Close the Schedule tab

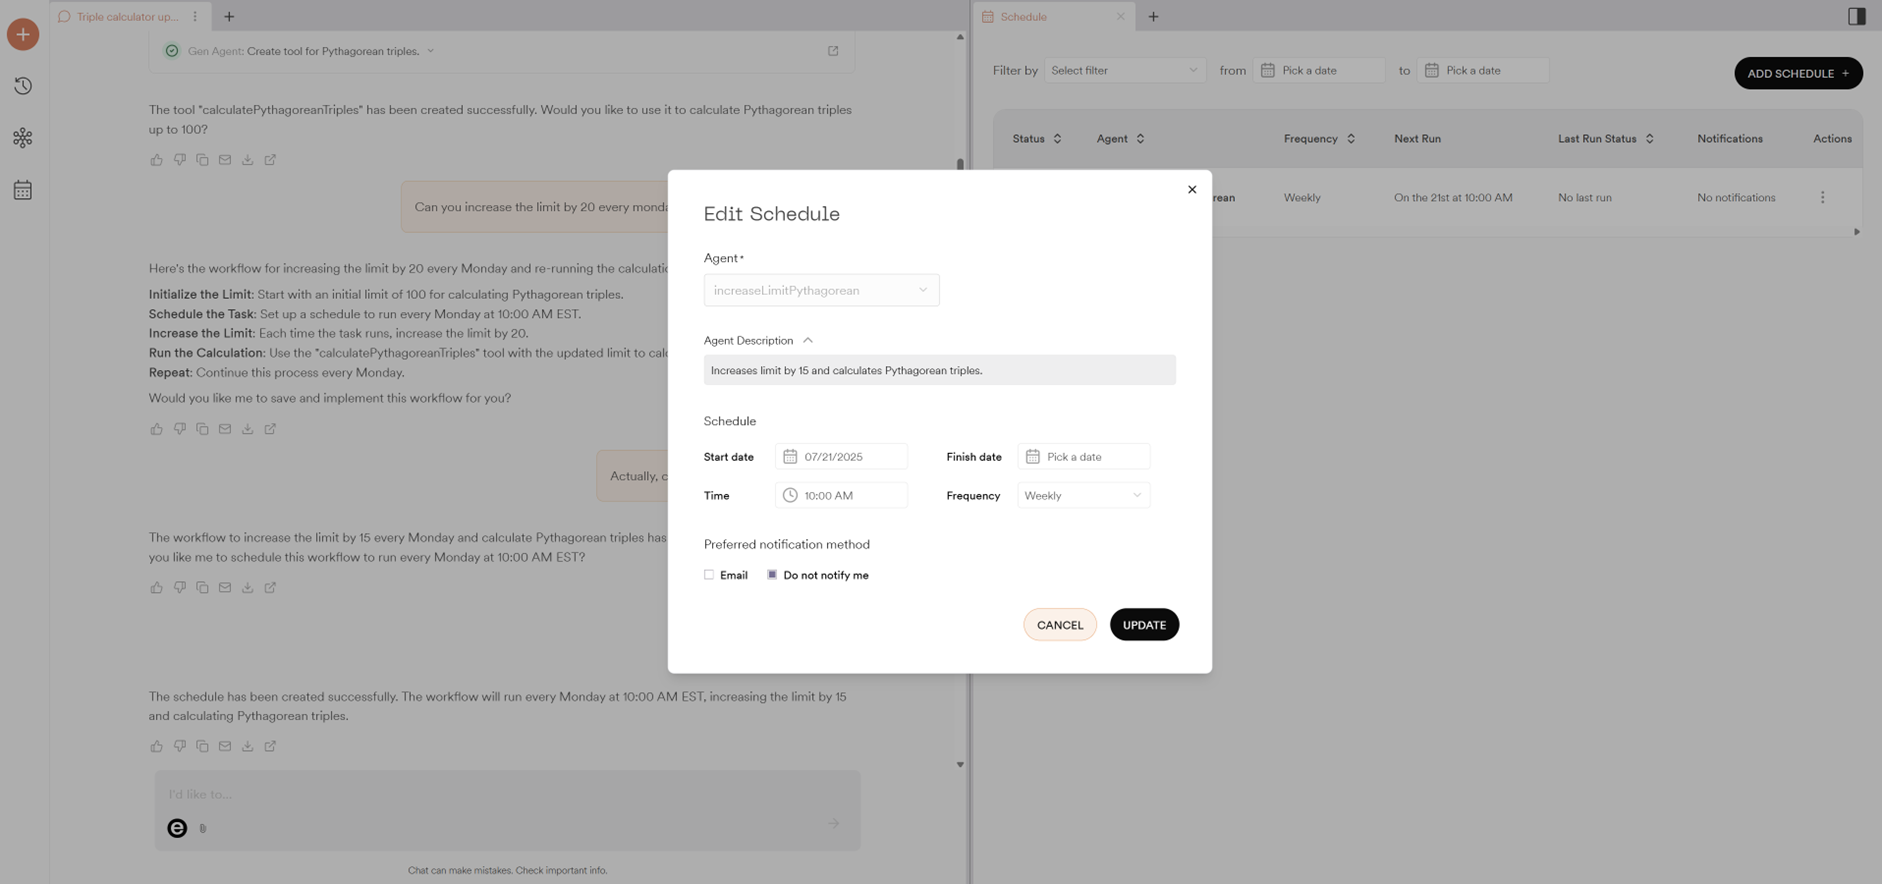click(1120, 17)
